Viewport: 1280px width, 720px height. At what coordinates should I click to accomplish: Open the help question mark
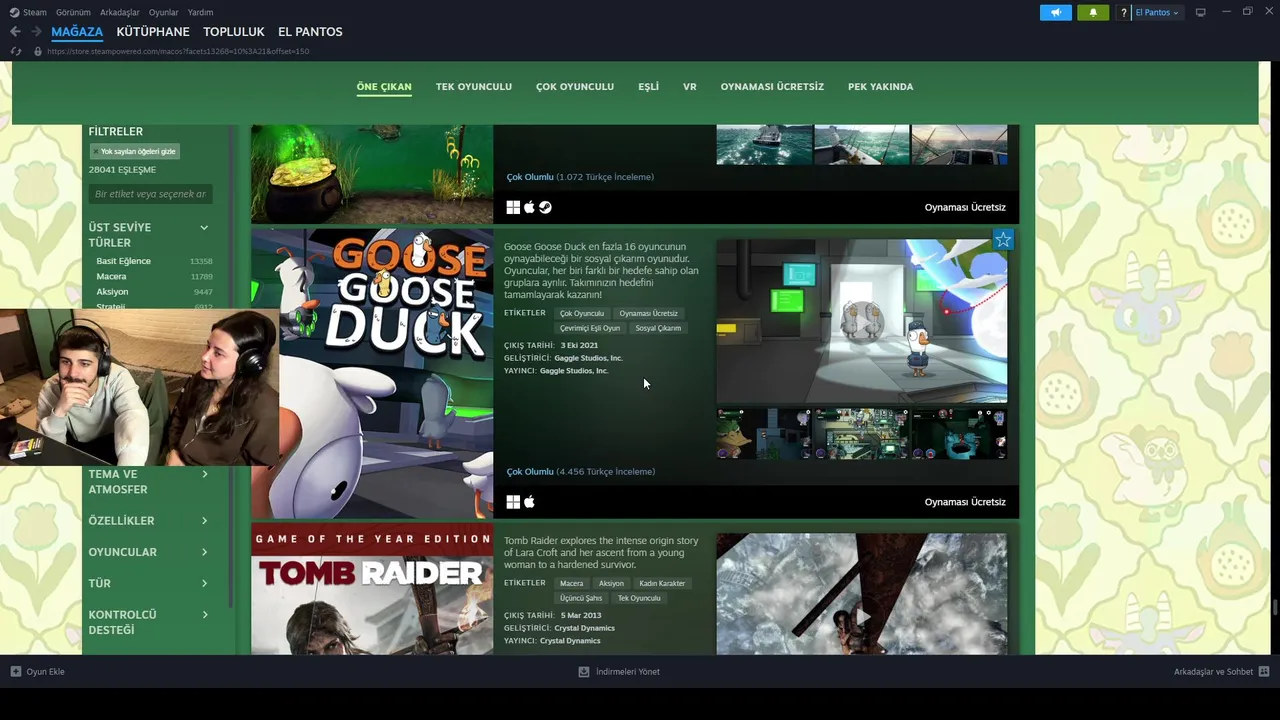point(1124,12)
